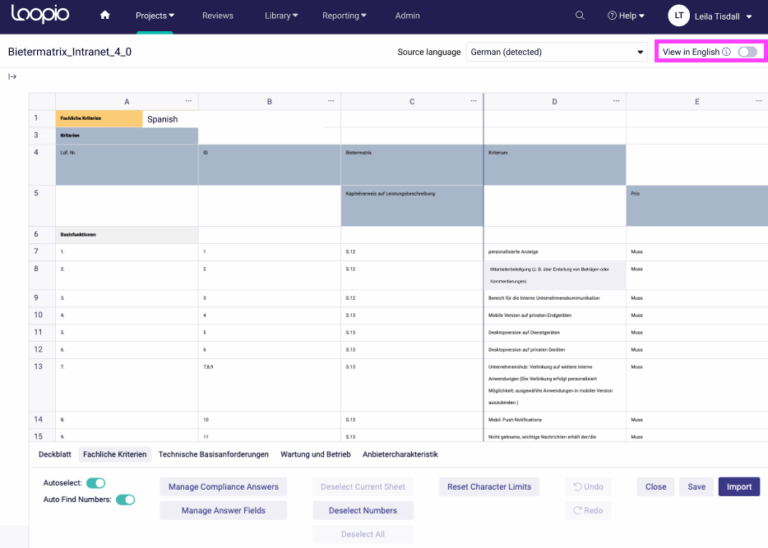Select row 7 header number
The image size is (768, 548).
tap(42, 252)
